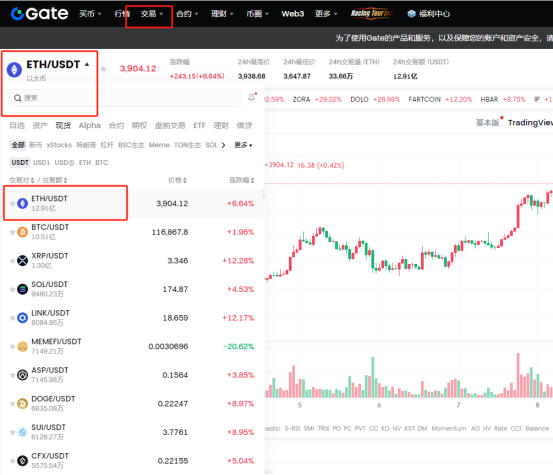Toggle the favorite star on the DOGE/USDT row
The width and height of the screenshot is (553, 475).
tap(12, 403)
